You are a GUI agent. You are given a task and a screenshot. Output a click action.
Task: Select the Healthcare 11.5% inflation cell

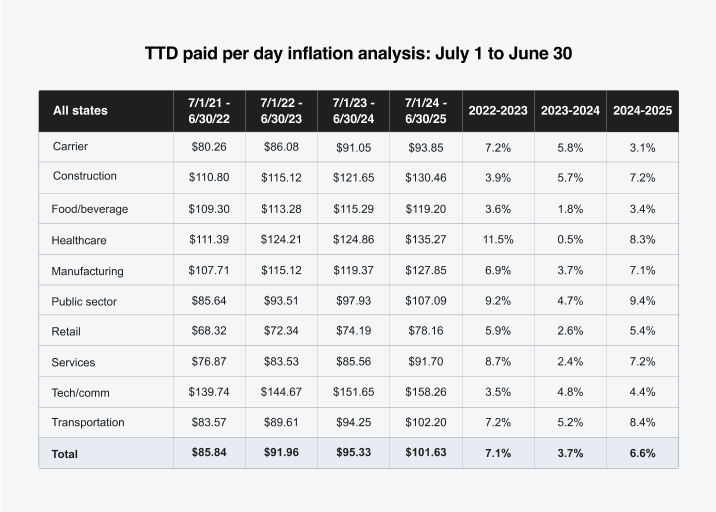click(x=498, y=240)
